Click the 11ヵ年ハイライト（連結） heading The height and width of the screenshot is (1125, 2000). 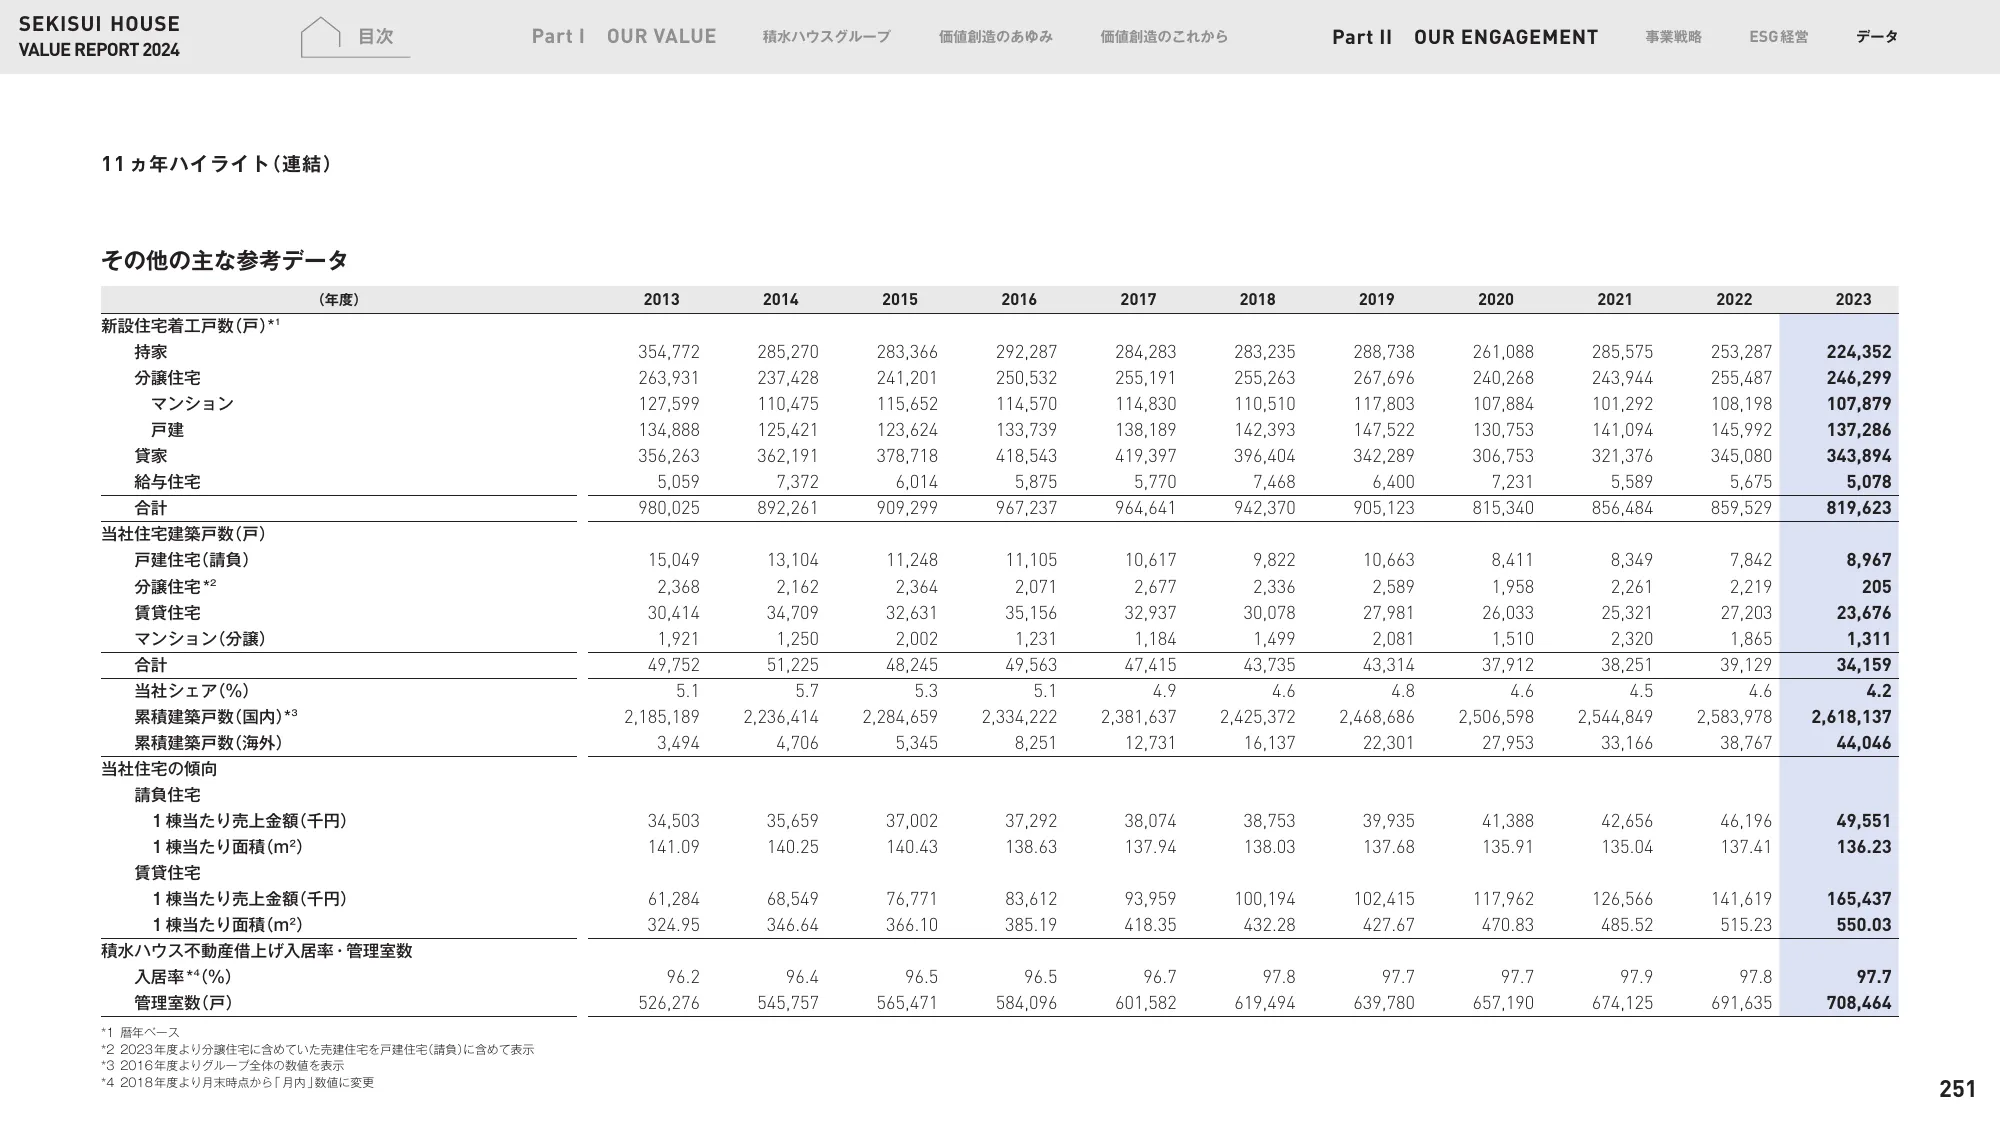tap(218, 162)
